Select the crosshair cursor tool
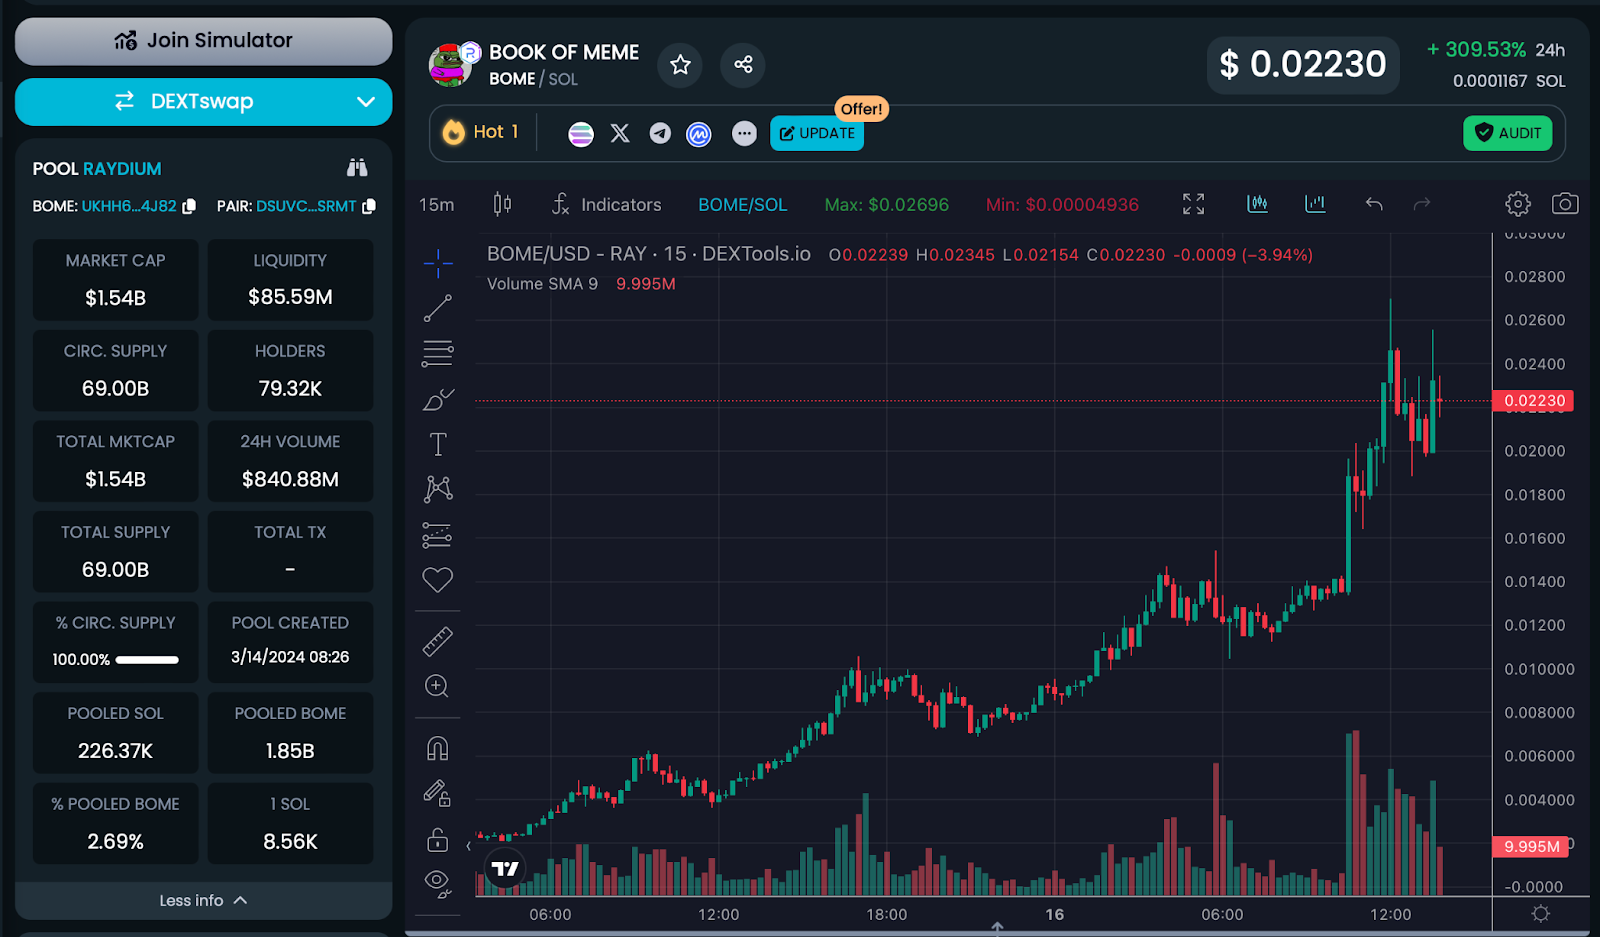This screenshot has height=937, width=1600. tap(438, 264)
